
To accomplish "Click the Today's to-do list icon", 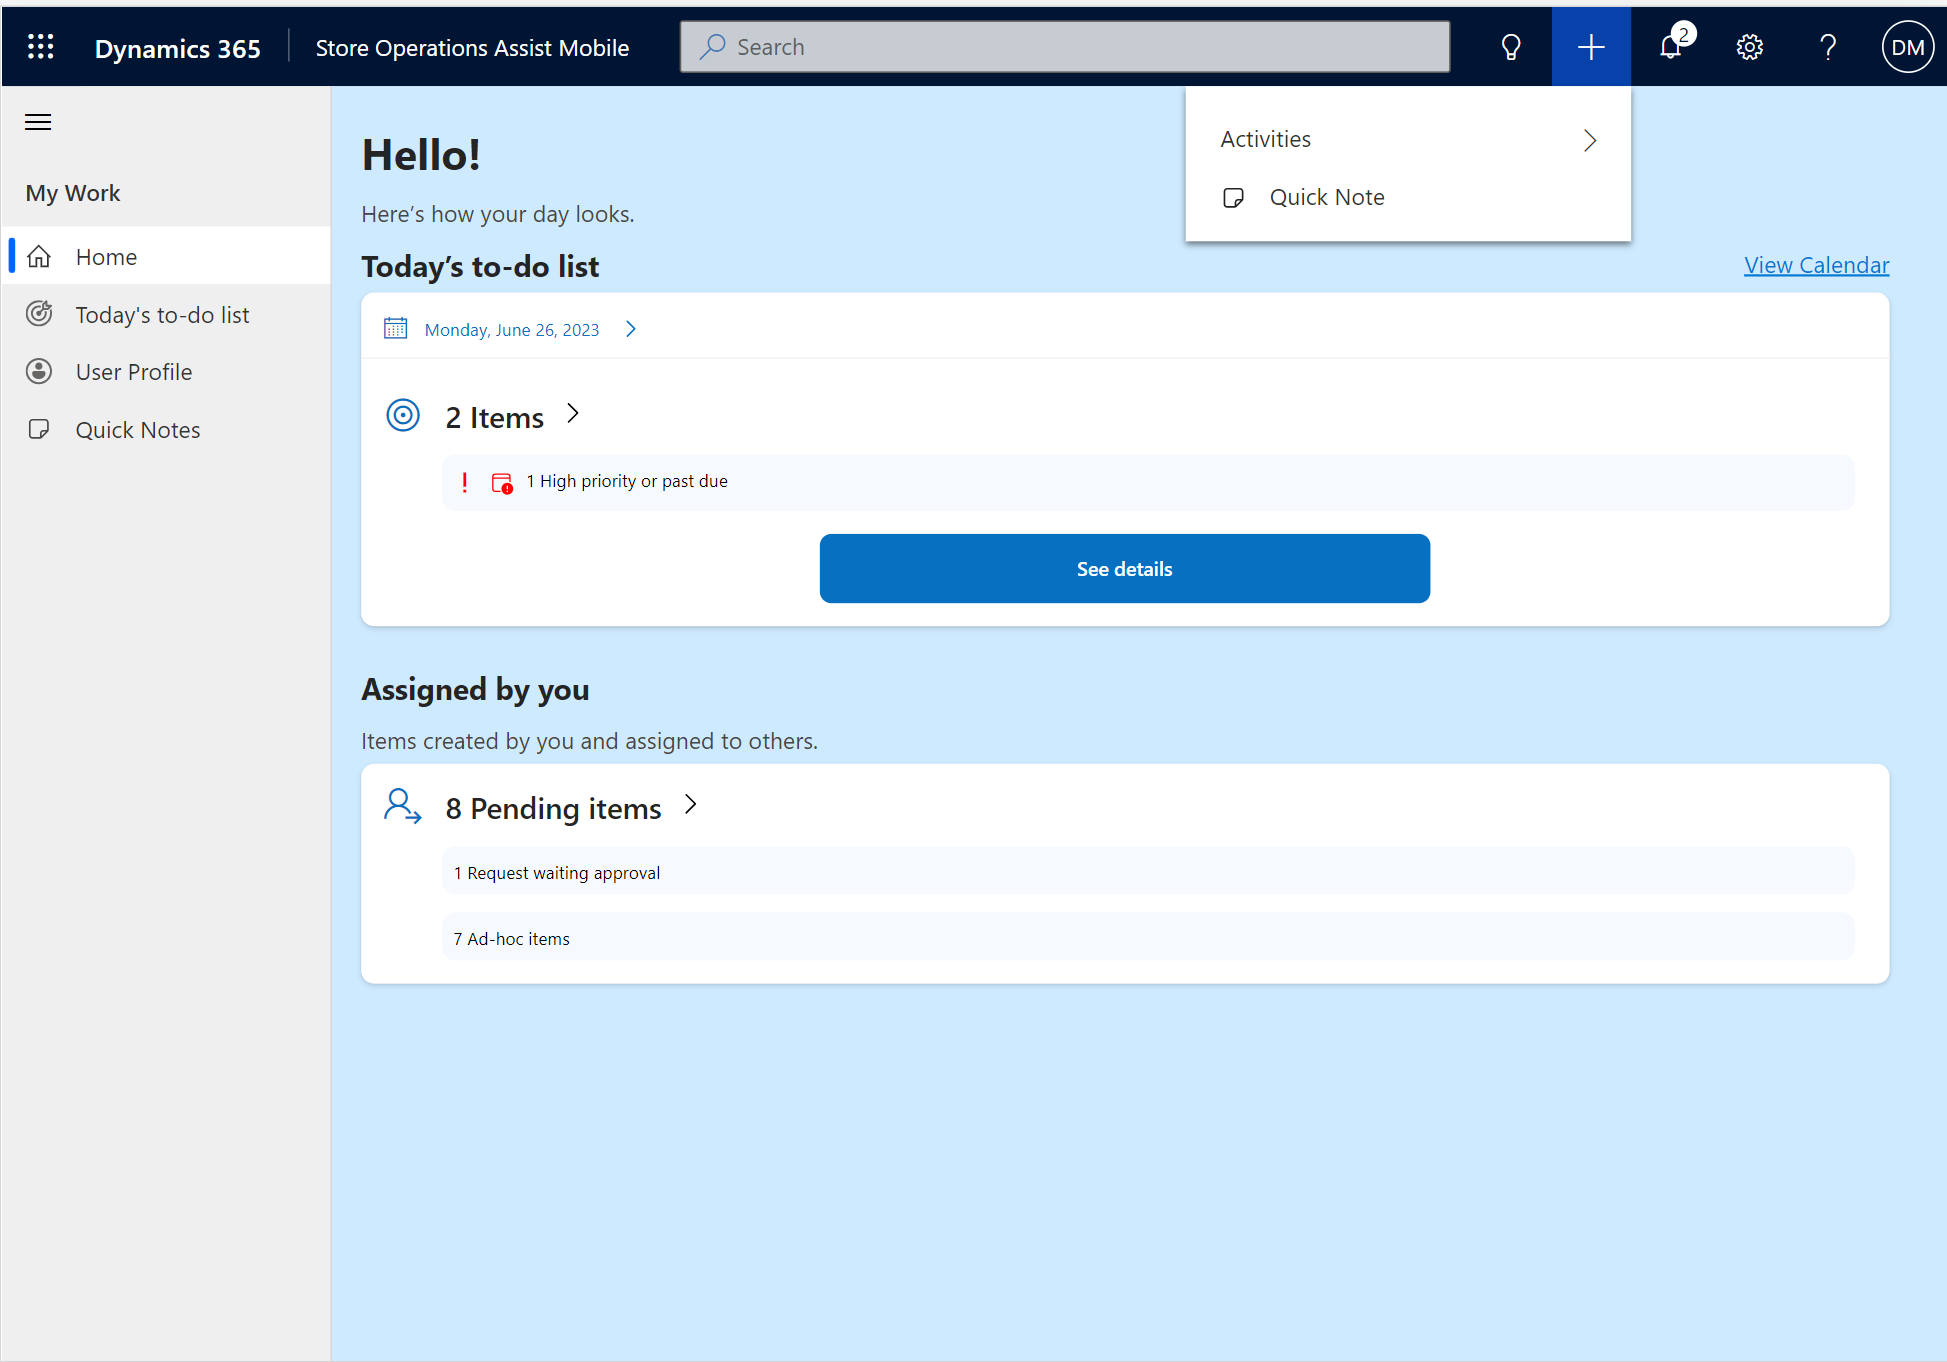I will click(x=40, y=314).
